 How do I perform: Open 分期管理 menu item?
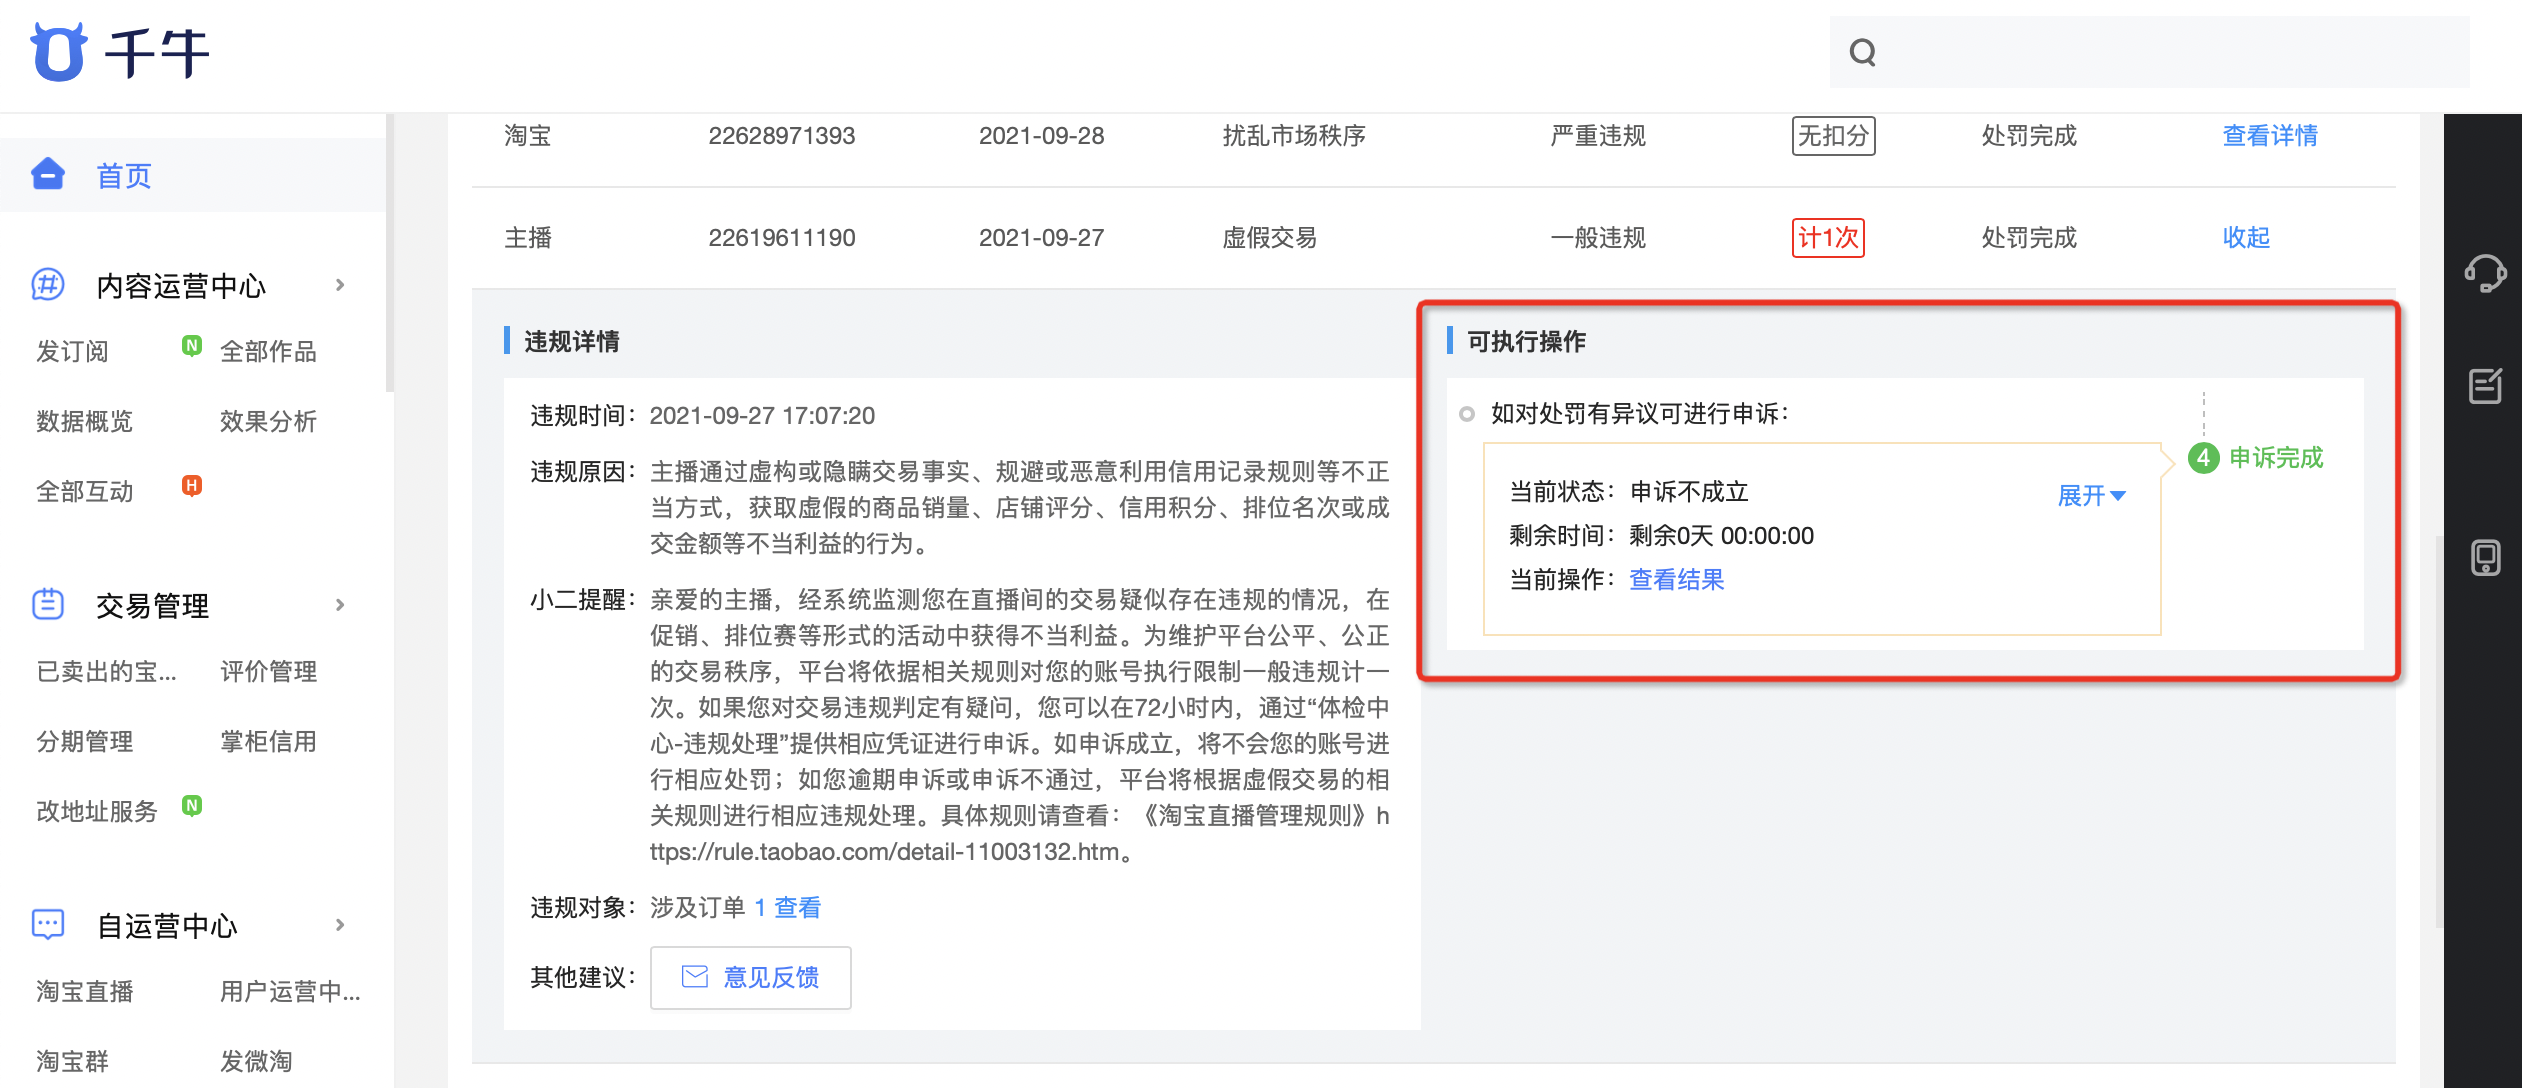pos(84,742)
